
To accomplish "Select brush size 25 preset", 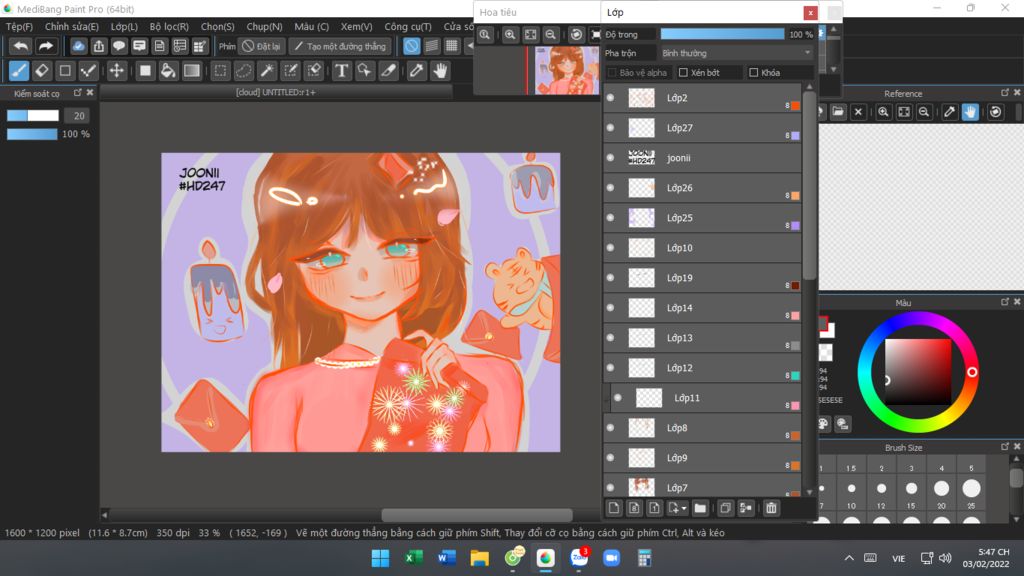I will 971,488.
